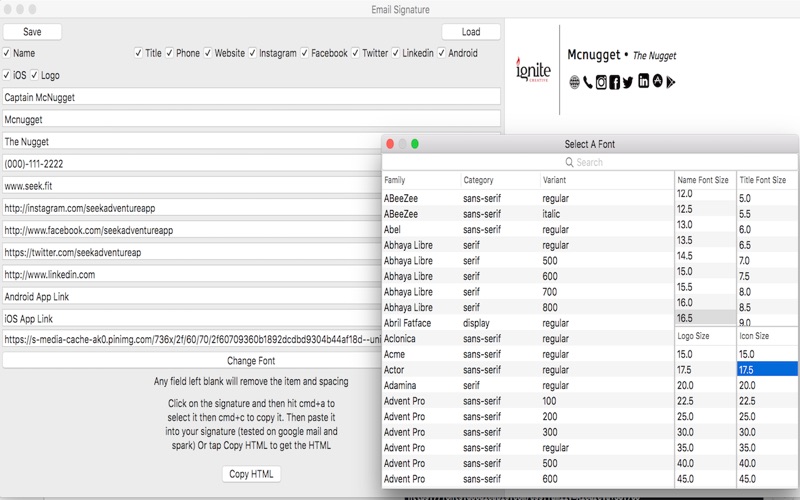Click the App Store icon in preview
Screen dimensions: 800x500
[657, 81]
